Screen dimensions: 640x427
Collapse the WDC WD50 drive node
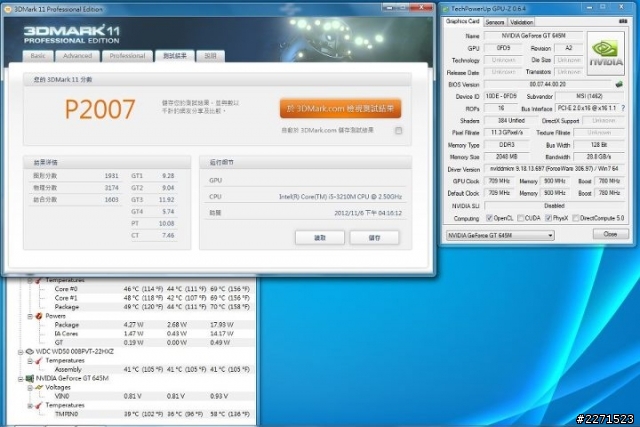[20, 352]
